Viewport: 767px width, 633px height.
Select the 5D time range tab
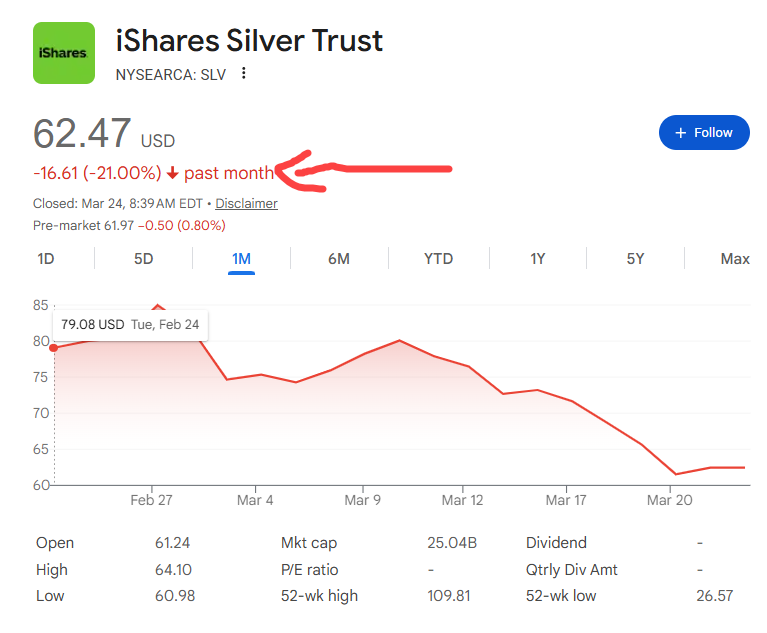[144, 259]
